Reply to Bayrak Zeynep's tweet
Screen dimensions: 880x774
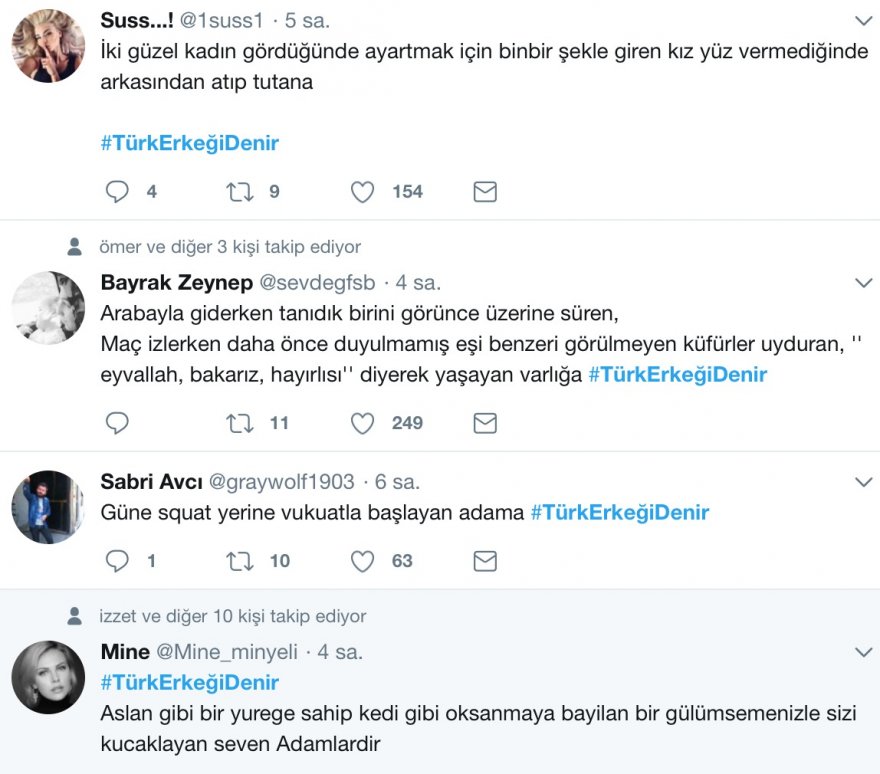tap(118, 423)
